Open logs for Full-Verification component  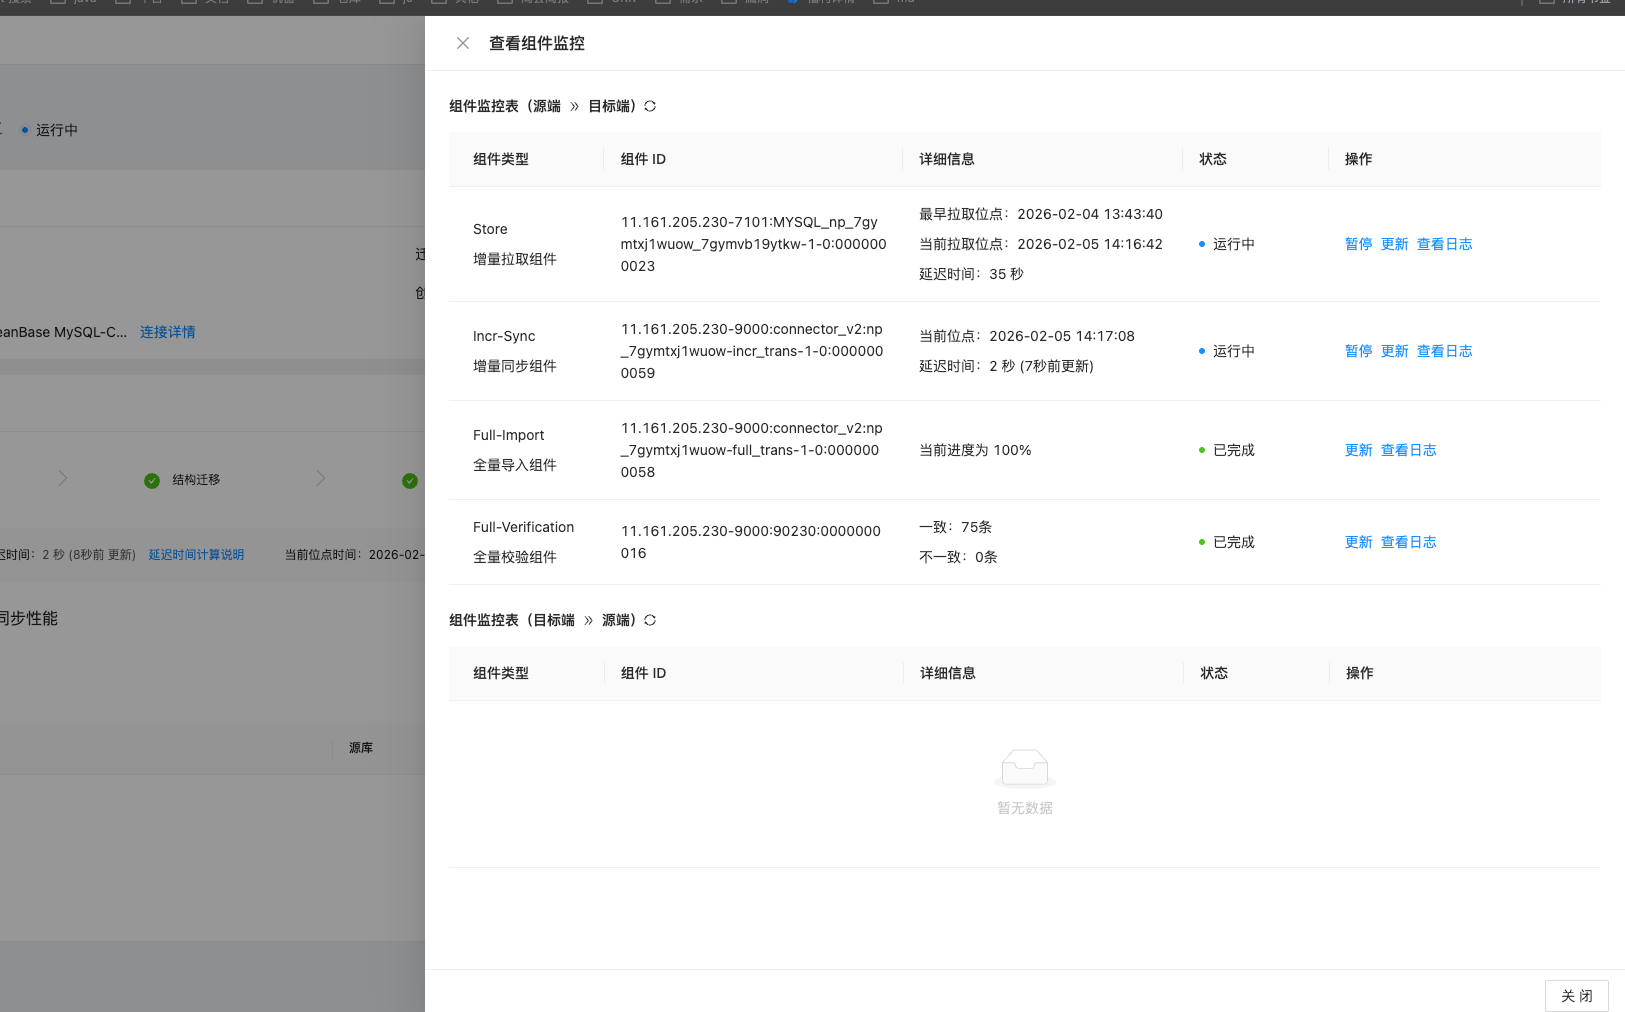[x=1408, y=542]
